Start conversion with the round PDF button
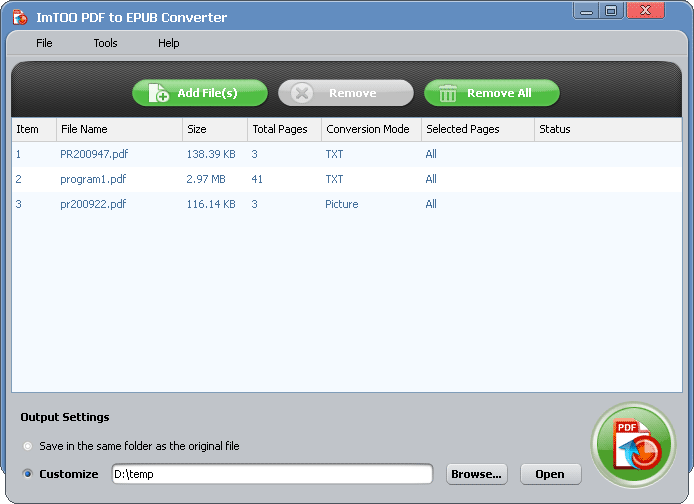694x504 pixels. tap(632, 443)
